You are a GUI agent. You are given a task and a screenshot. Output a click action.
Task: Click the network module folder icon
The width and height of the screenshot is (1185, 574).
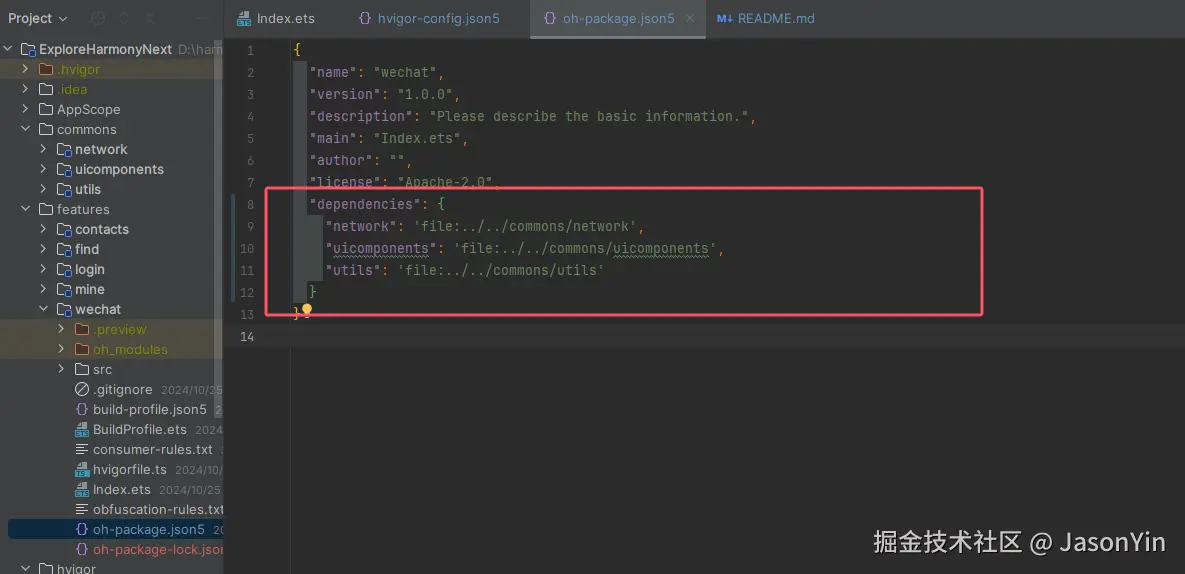click(x=64, y=150)
